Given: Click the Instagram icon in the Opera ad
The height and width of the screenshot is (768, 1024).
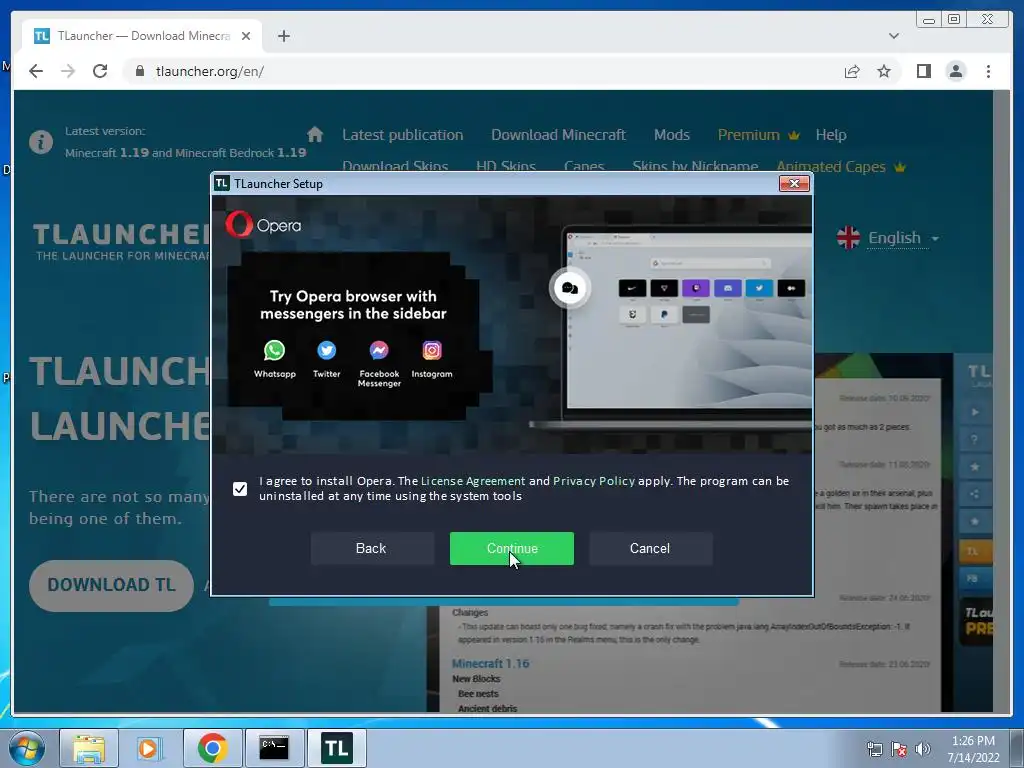Looking at the screenshot, I should click(432, 350).
